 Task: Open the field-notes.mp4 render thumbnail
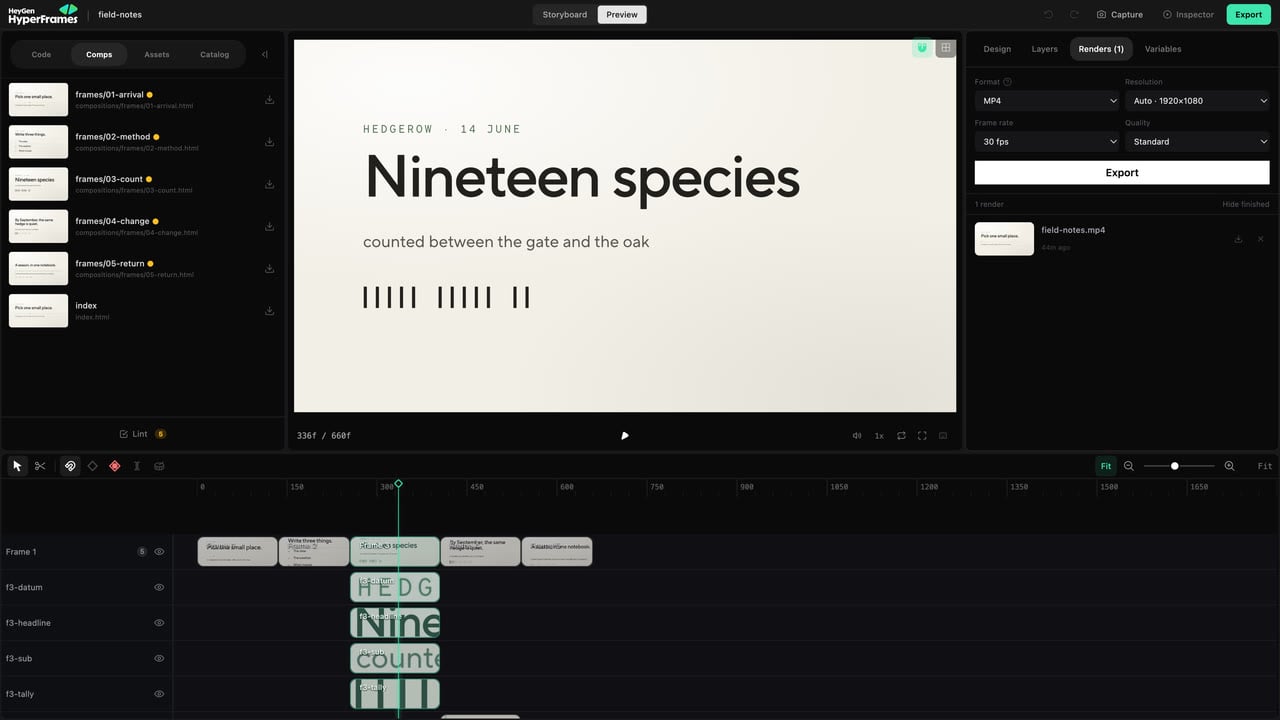point(1004,239)
